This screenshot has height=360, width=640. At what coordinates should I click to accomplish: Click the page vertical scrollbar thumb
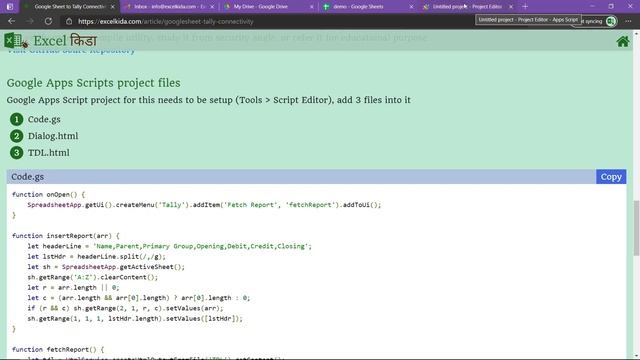pos(636,228)
